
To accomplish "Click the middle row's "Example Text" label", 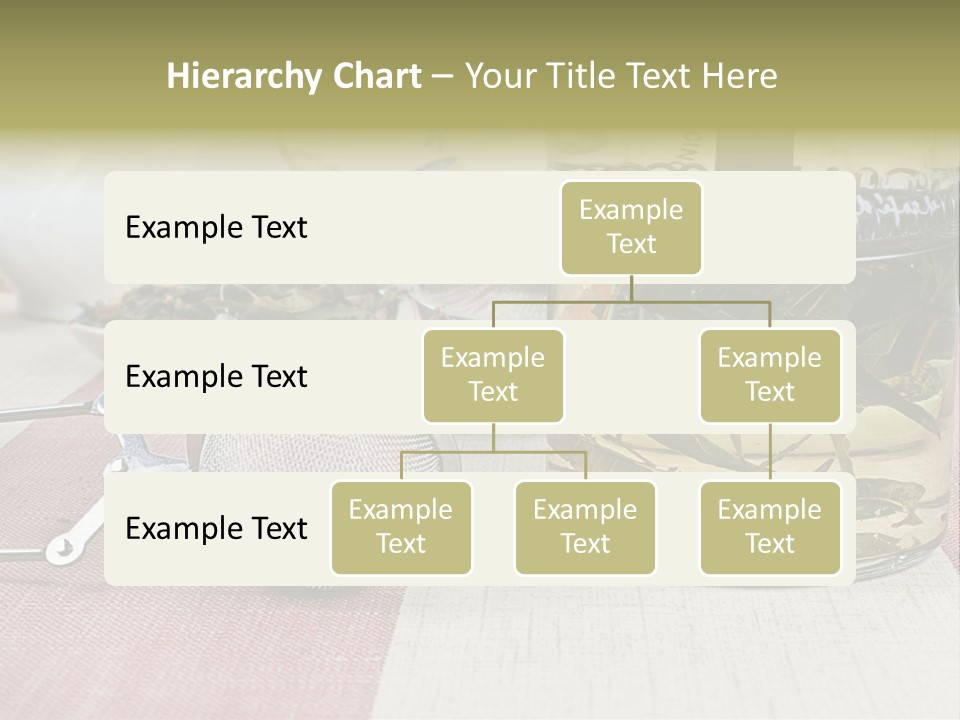I will click(x=216, y=377).
